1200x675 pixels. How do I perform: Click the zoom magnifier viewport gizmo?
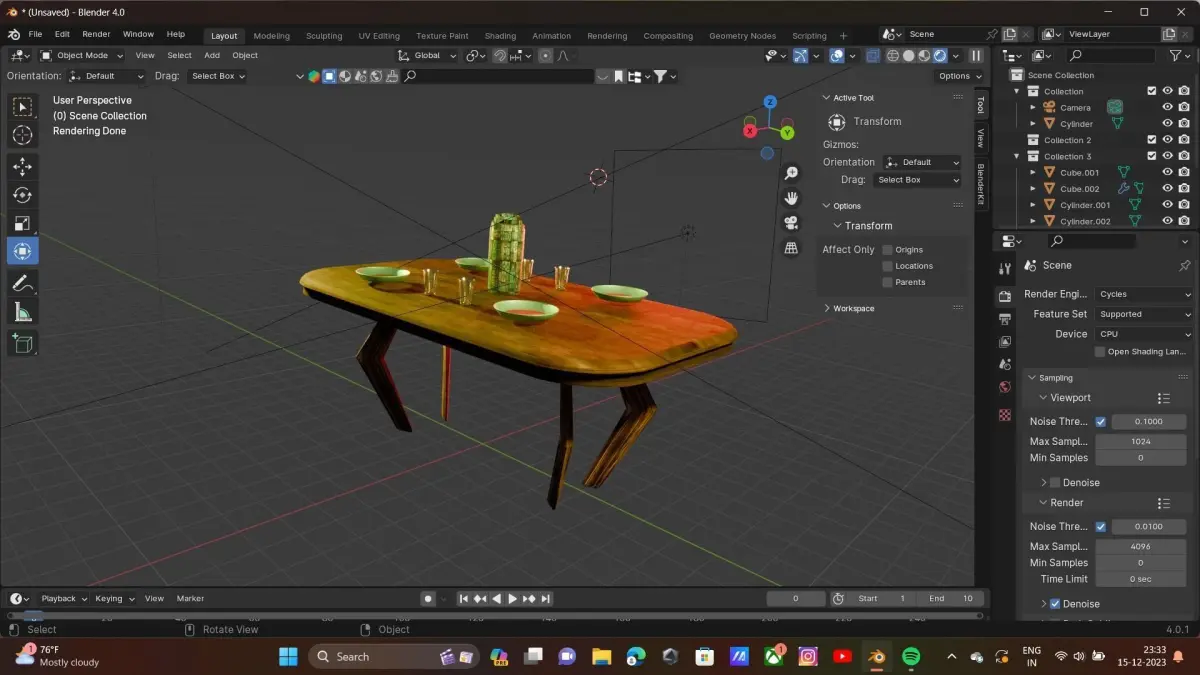tap(791, 173)
